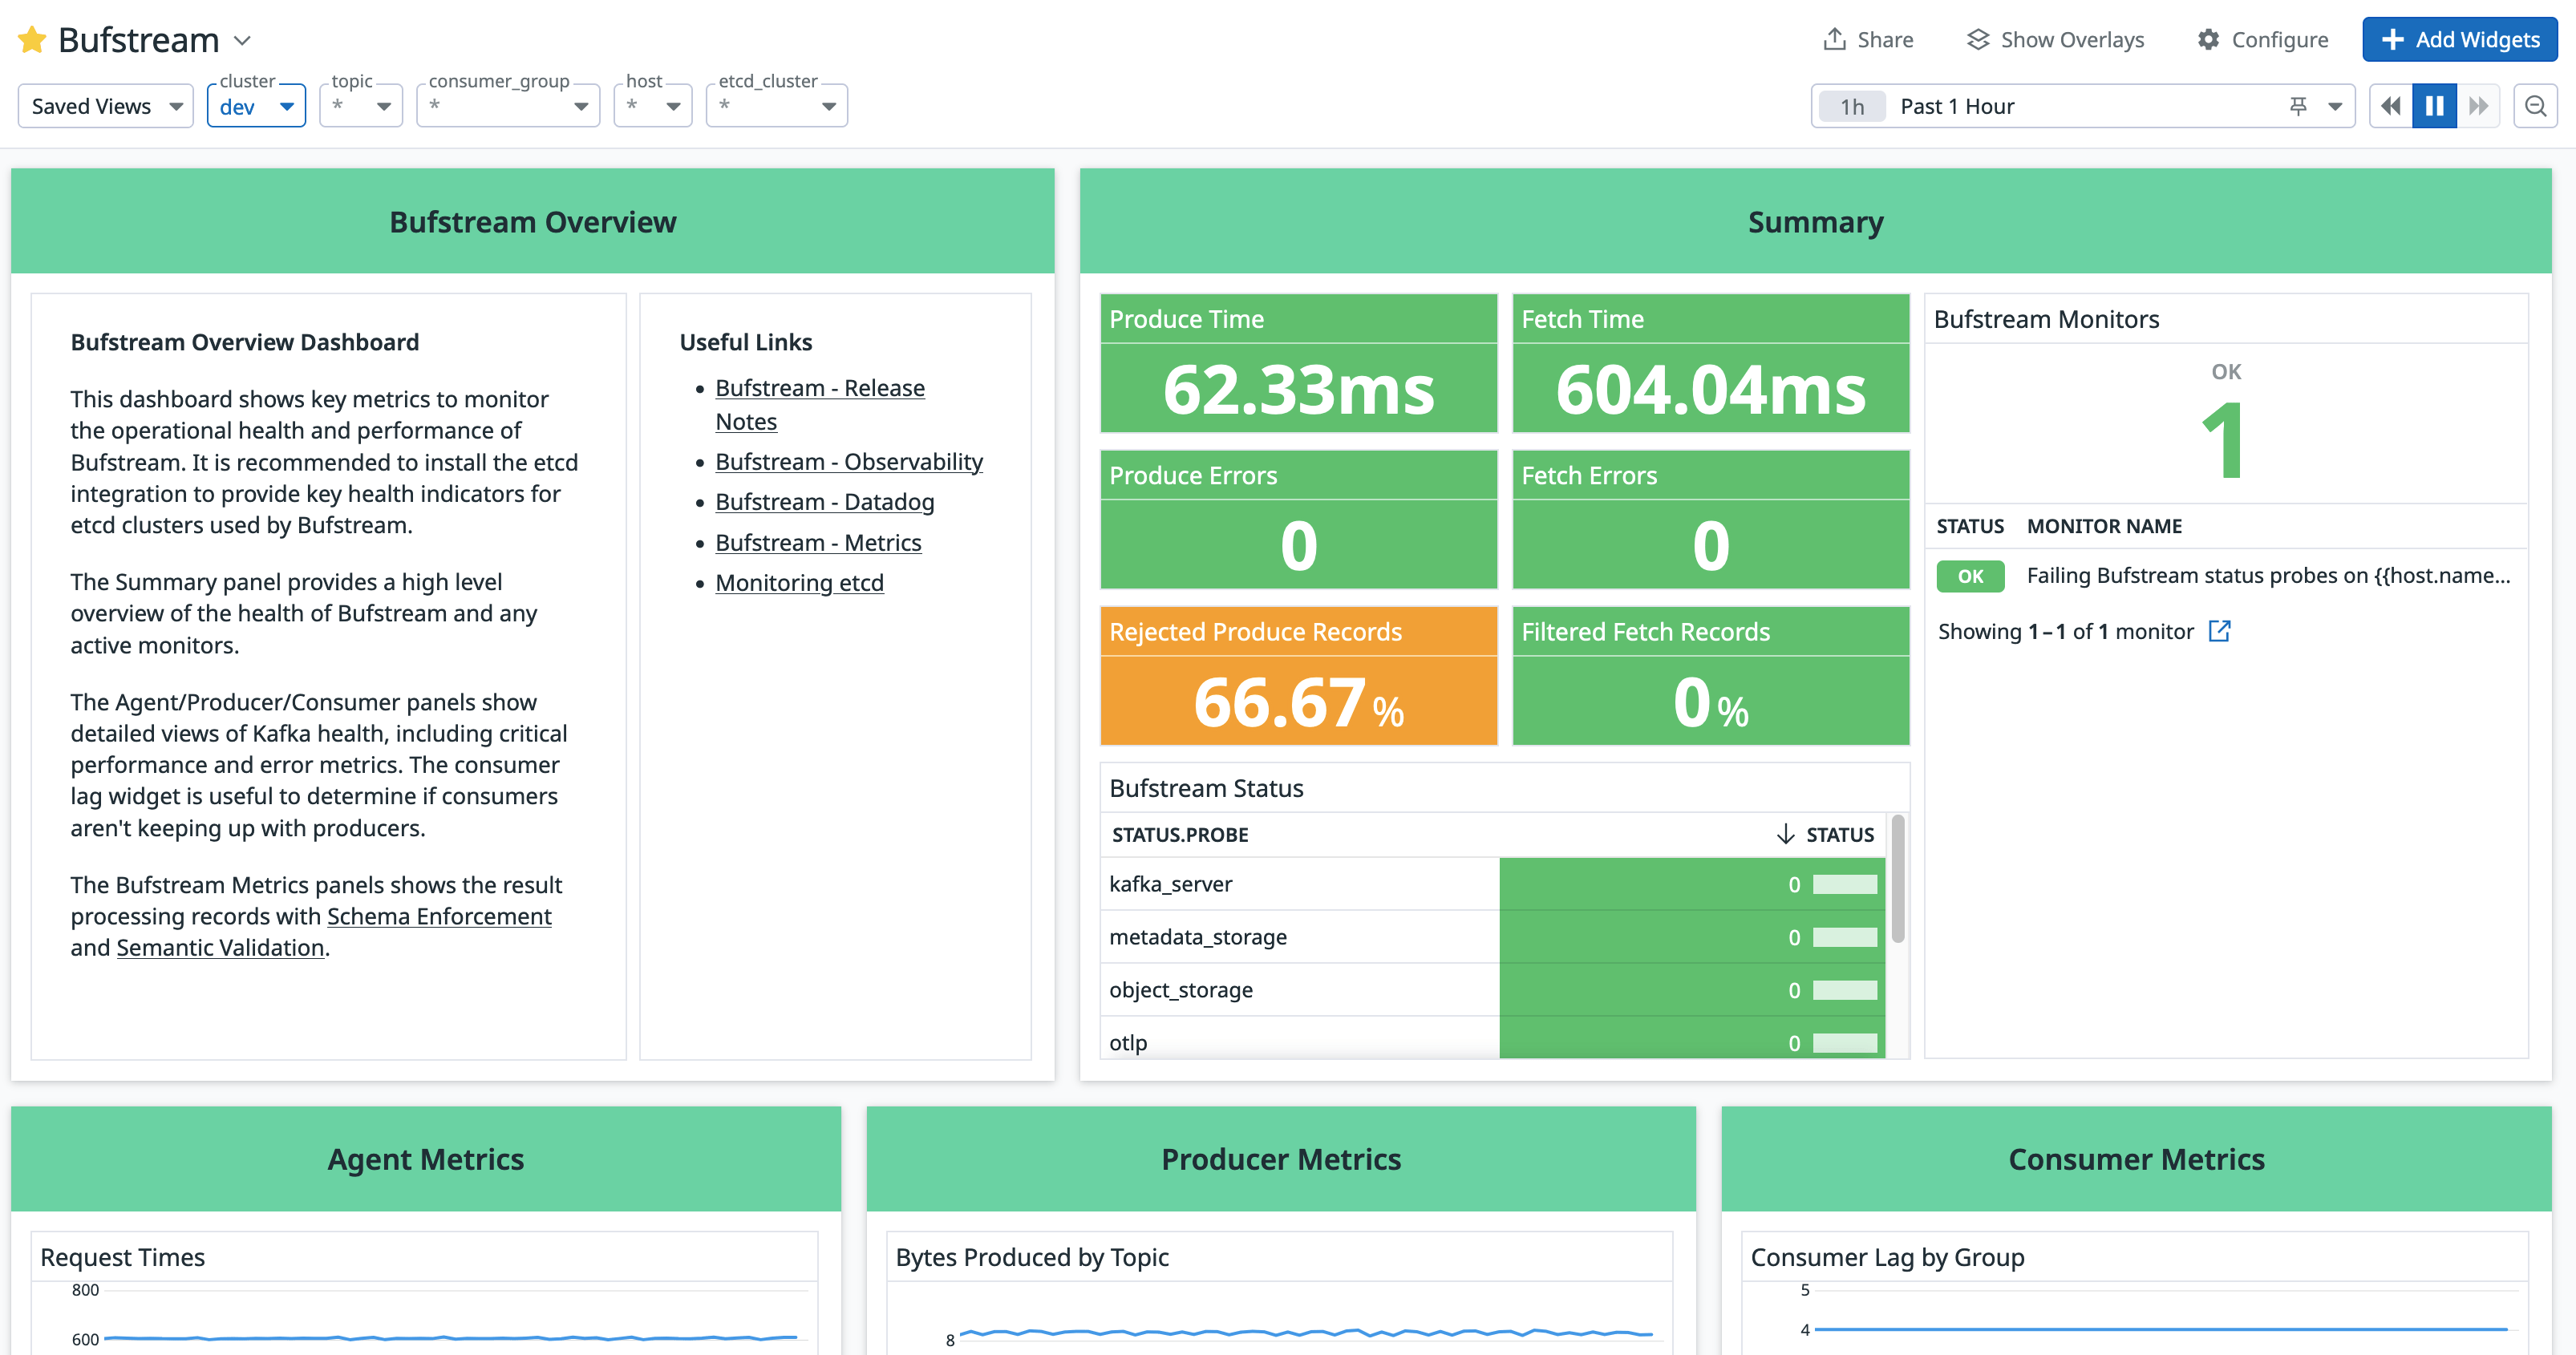
Task: Open Configure settings gear
Action: [x=2263, y=40]
